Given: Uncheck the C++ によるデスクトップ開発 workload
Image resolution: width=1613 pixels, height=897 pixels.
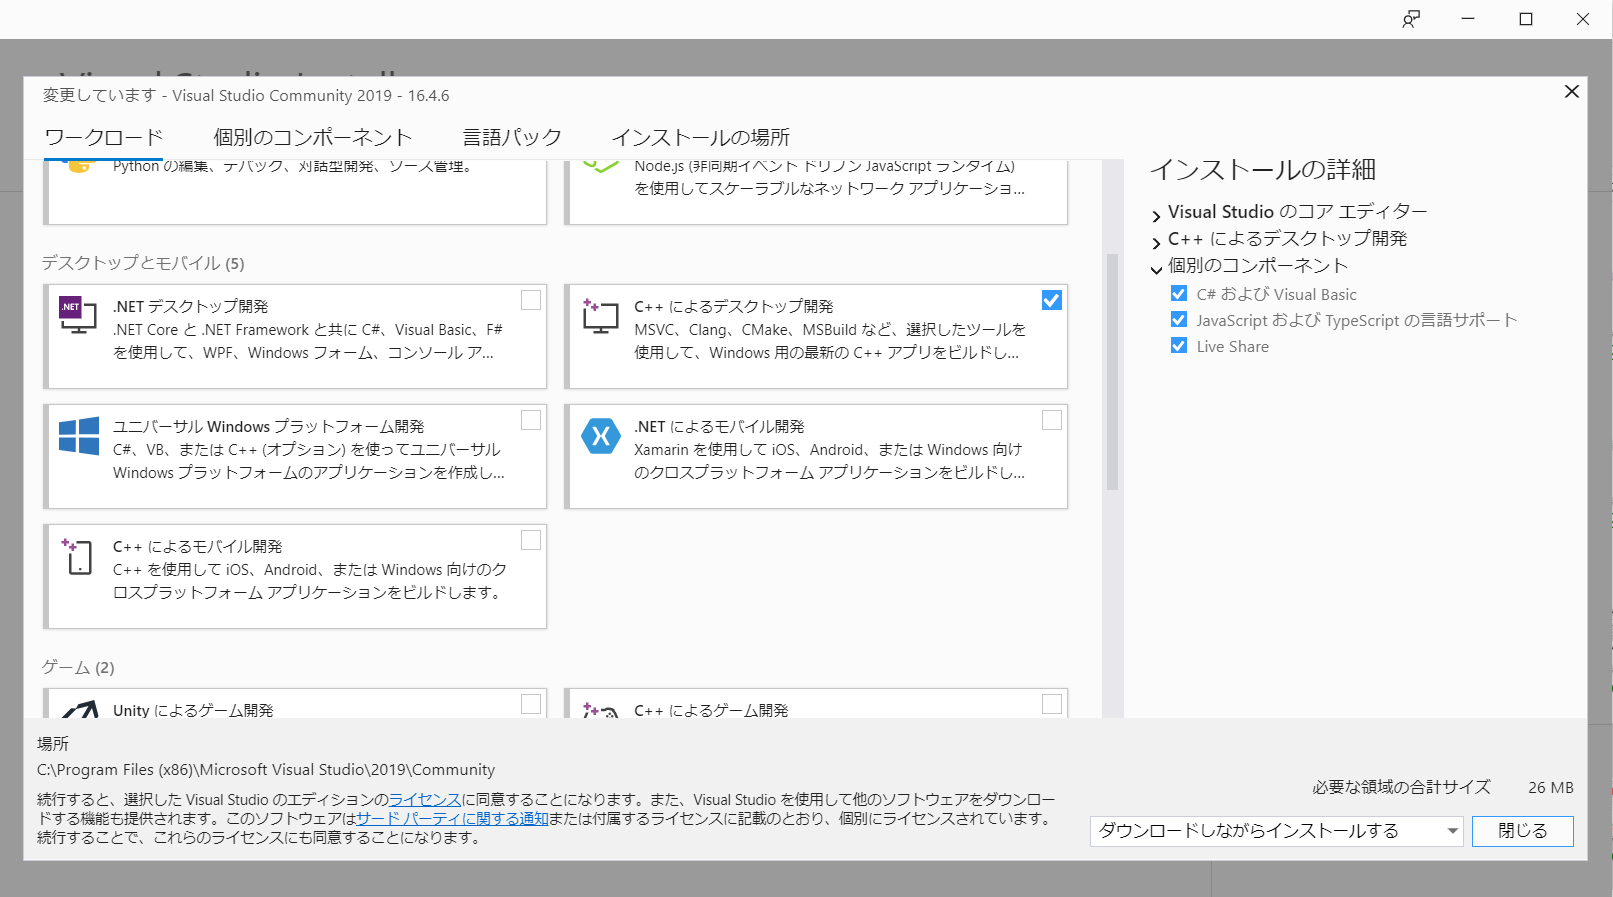Looking at the screenshot, I should tap(1052, 300).
